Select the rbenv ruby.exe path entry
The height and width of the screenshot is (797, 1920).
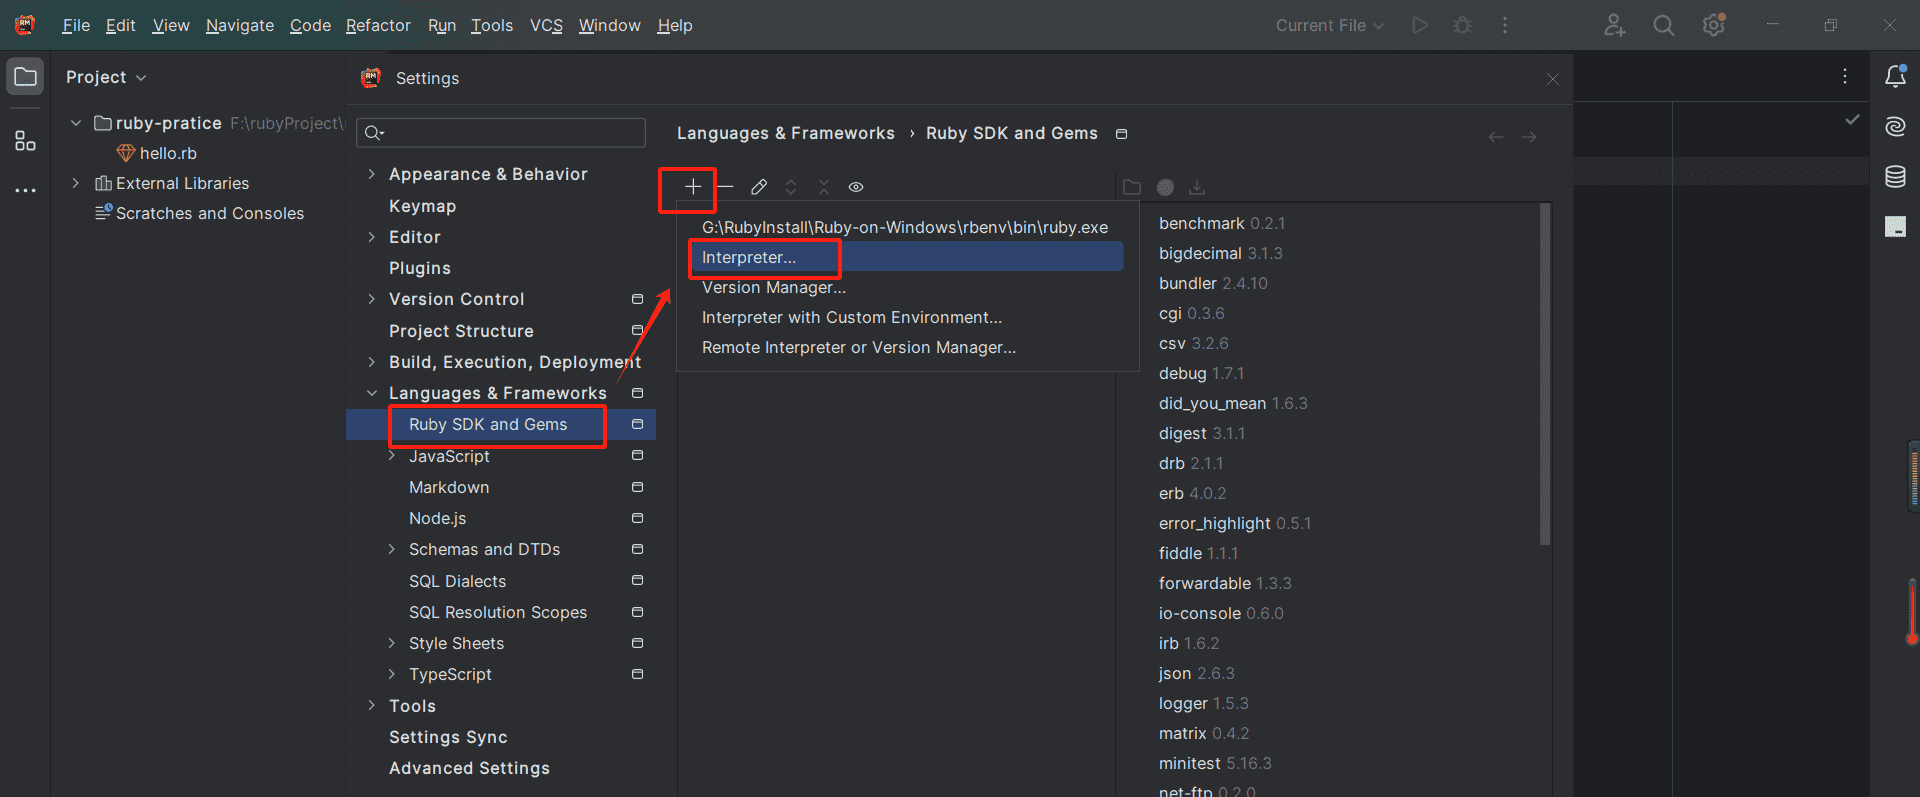coord(906,227)
